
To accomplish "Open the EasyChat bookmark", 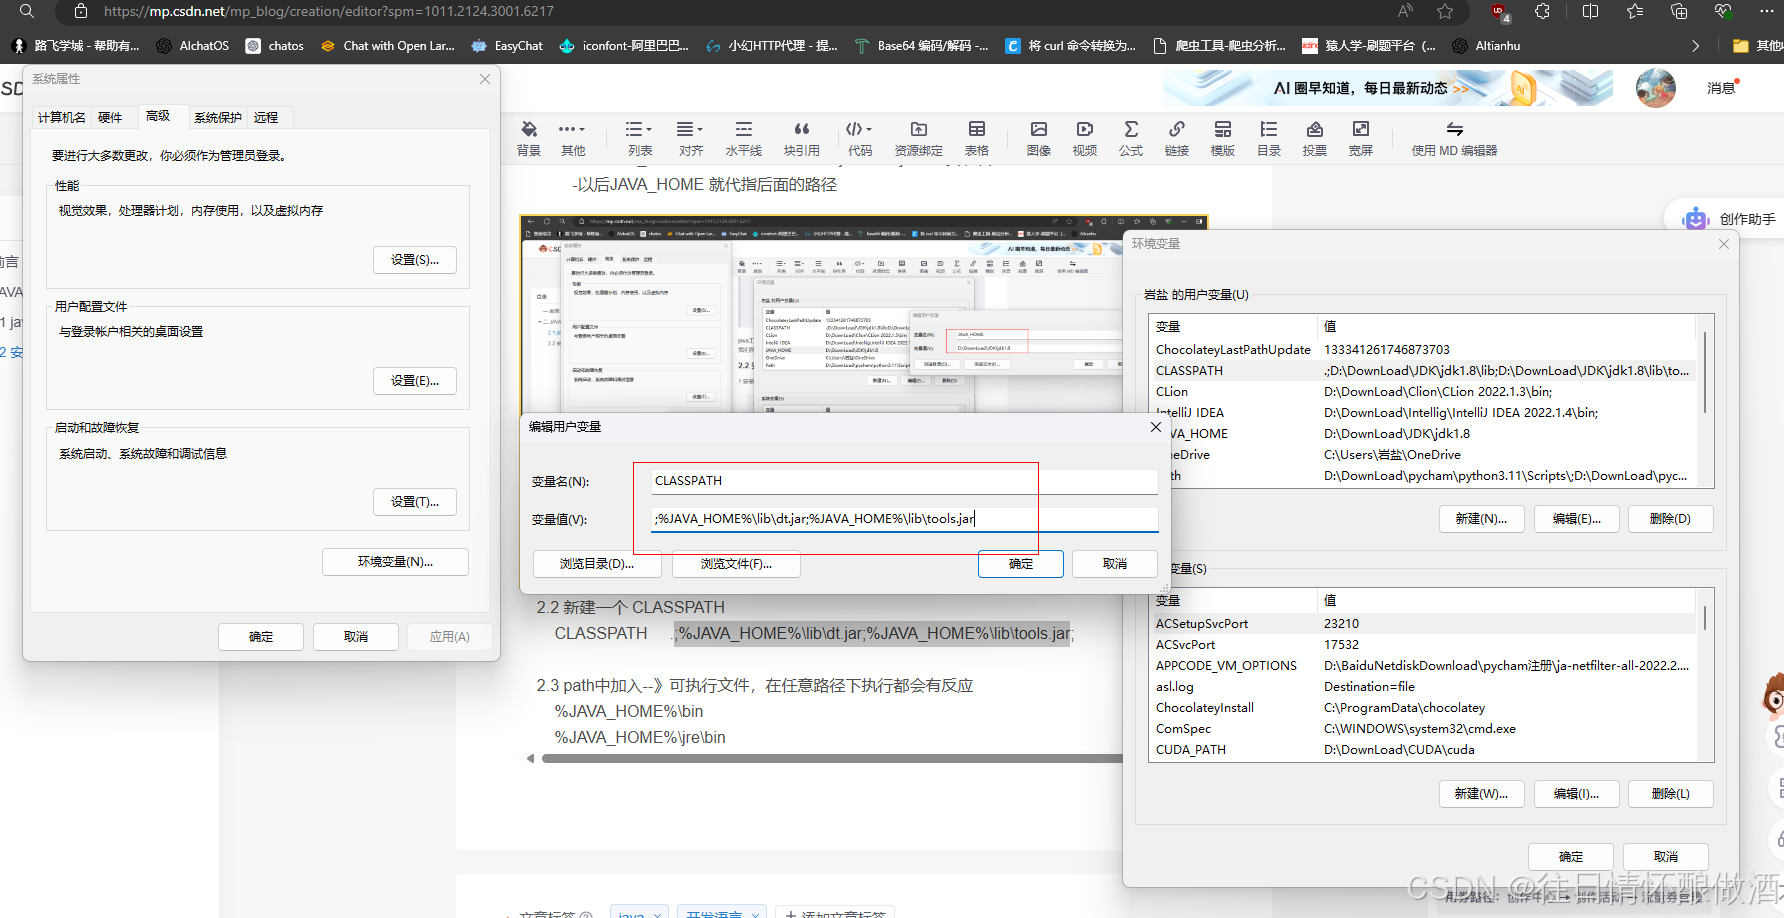I will (508, 46).
